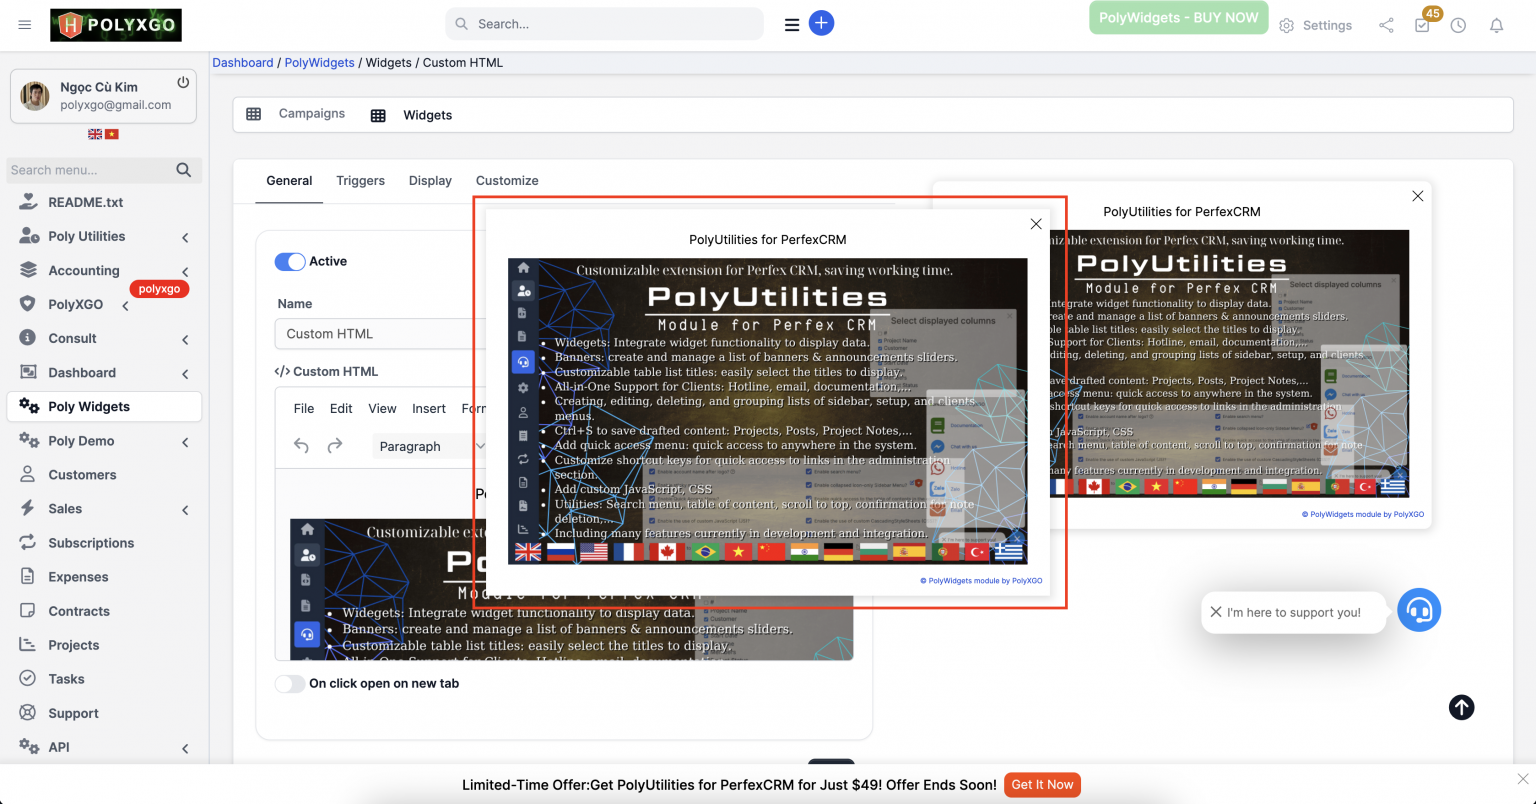
Task: Click the recent activity clock icon
Action: pos(1457,25)
